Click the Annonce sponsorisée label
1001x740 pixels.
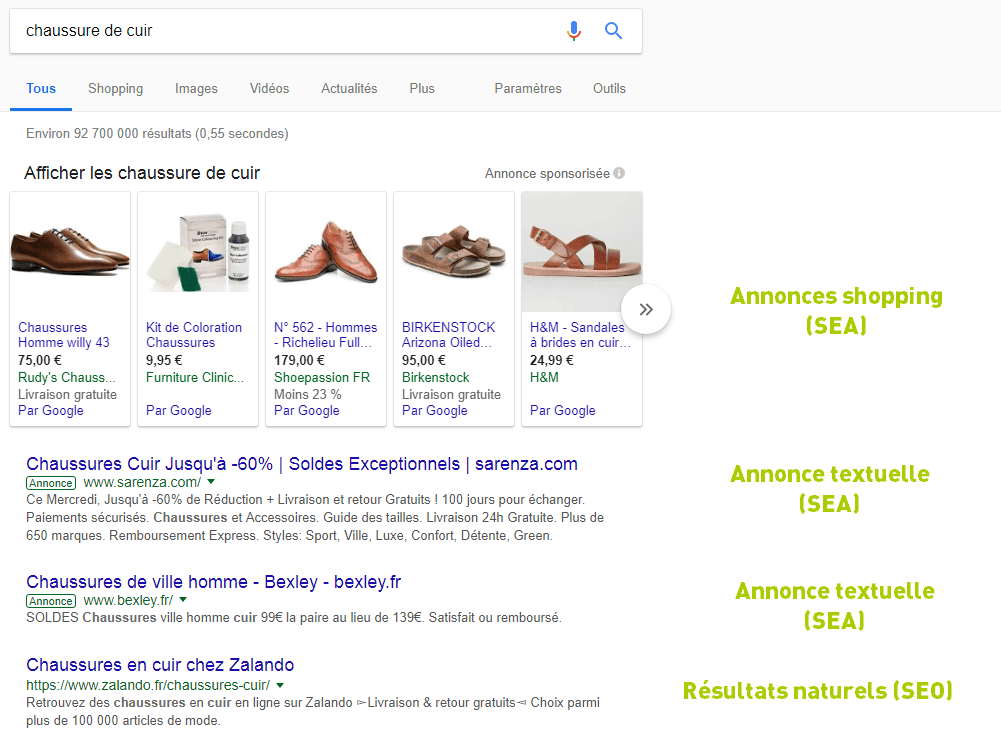[547, 174]
